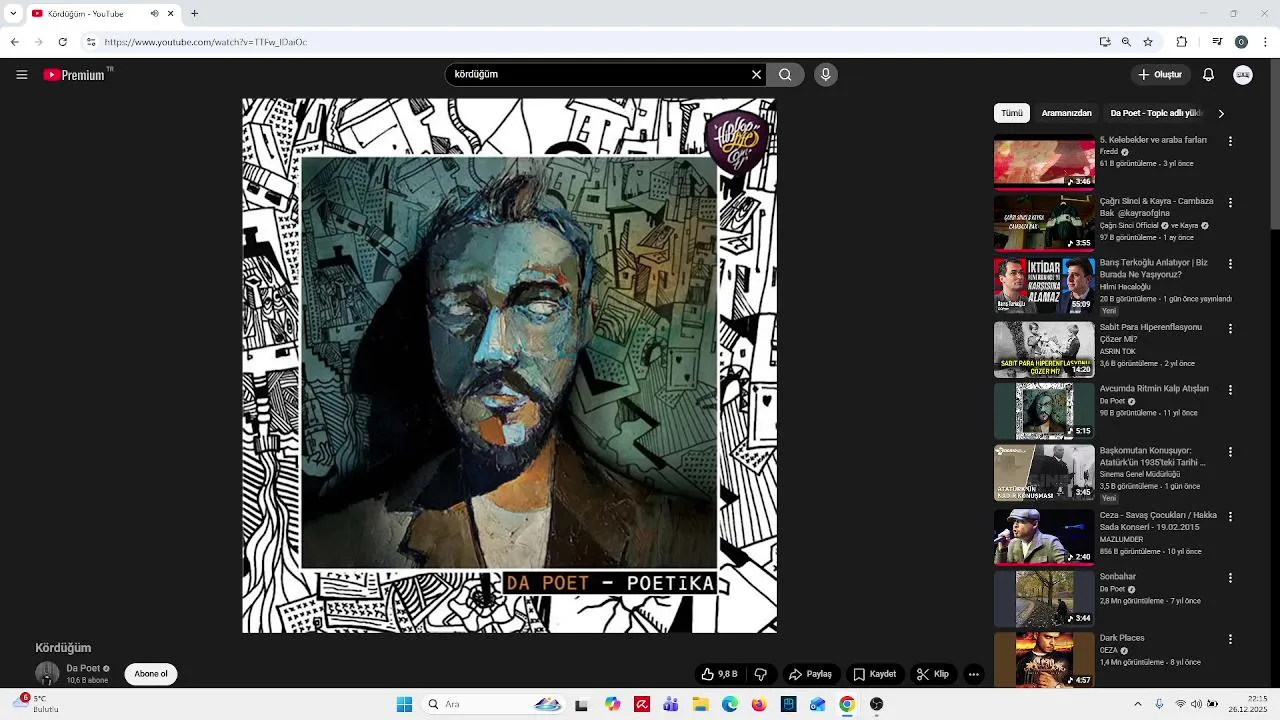Image resolution: width=1280 pixels, height=720 pixels.
Task: Open options for 'Avcumda Ritmin Kalp Atışları' video
Action: pos(1230,391)
